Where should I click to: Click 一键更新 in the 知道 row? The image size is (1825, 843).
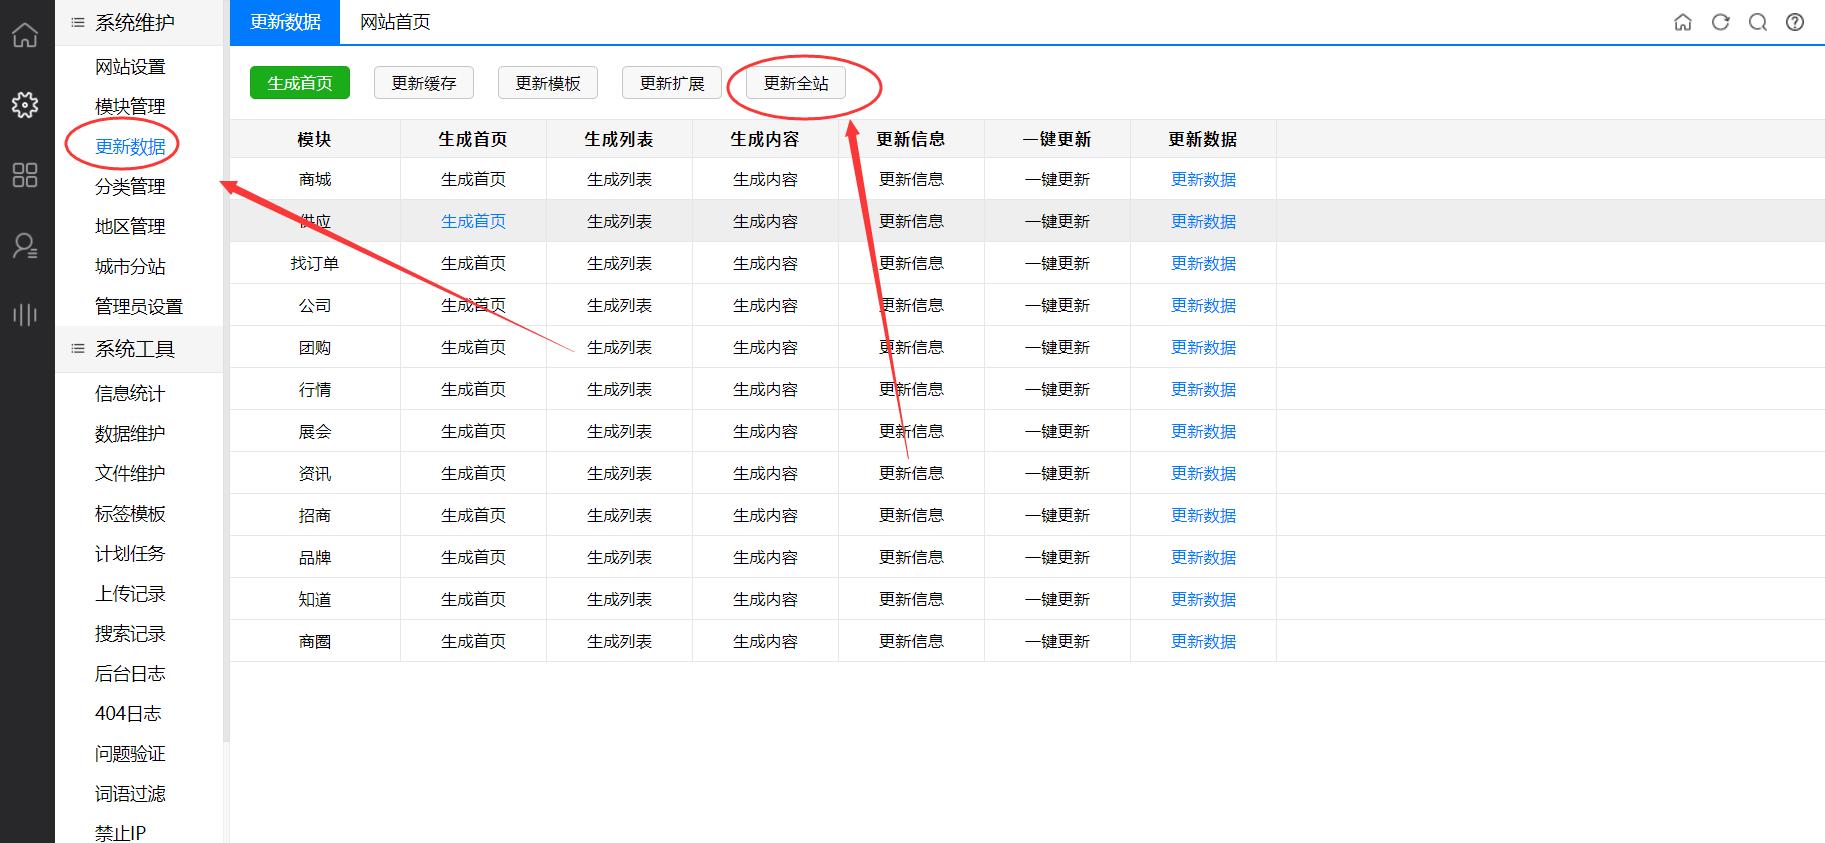(1057, 600)
